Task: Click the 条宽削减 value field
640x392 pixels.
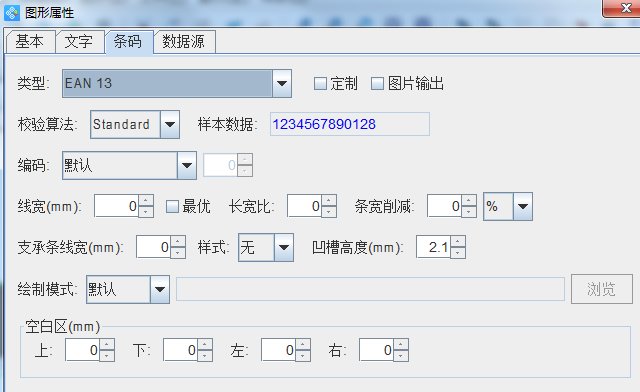Action: [x=444, y=206]
